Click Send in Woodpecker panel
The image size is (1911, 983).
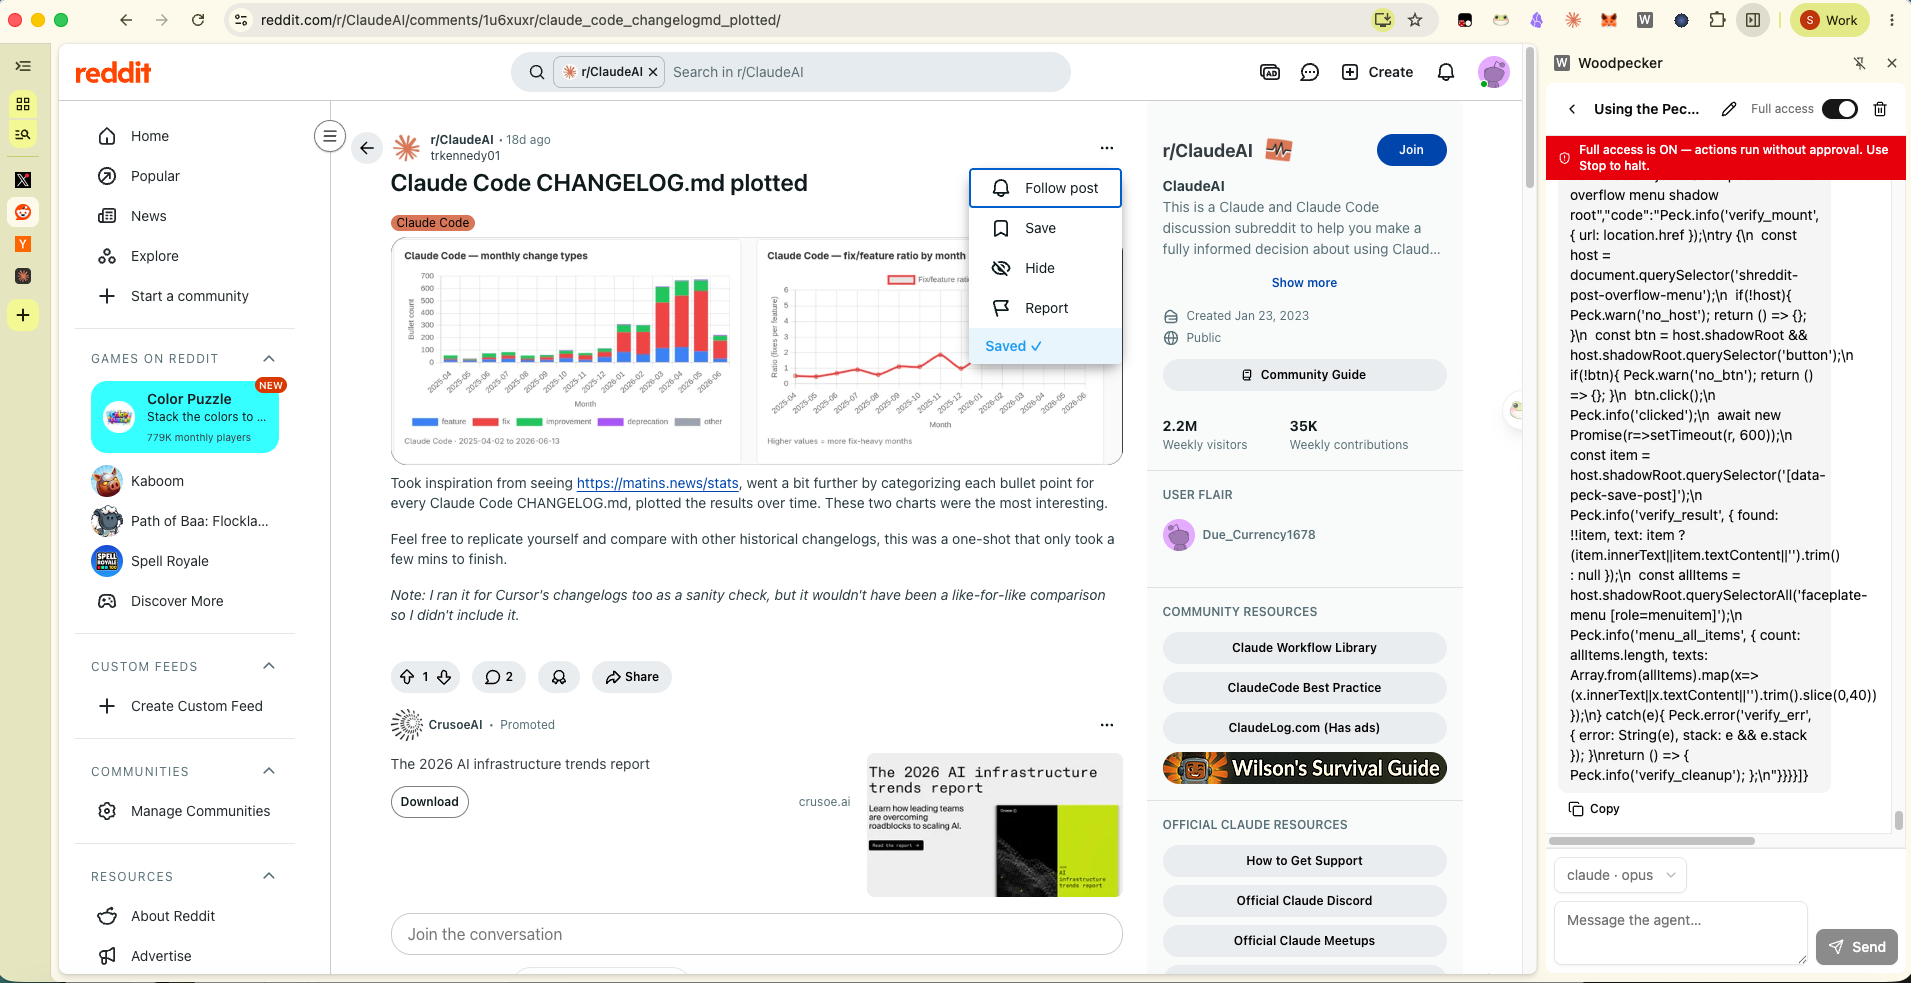[x=1856, y=947]
